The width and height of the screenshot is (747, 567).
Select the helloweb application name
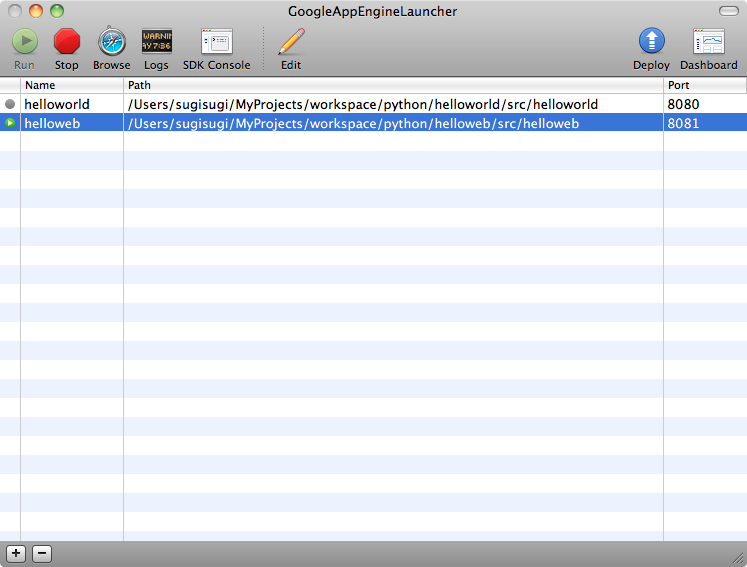tap(52, 123)
